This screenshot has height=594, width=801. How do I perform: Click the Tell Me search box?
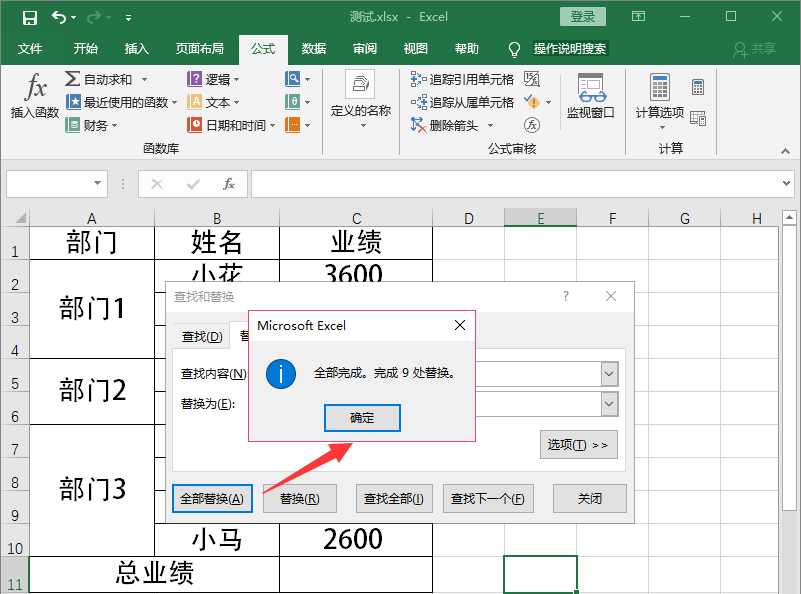click(x=570, y=49)
